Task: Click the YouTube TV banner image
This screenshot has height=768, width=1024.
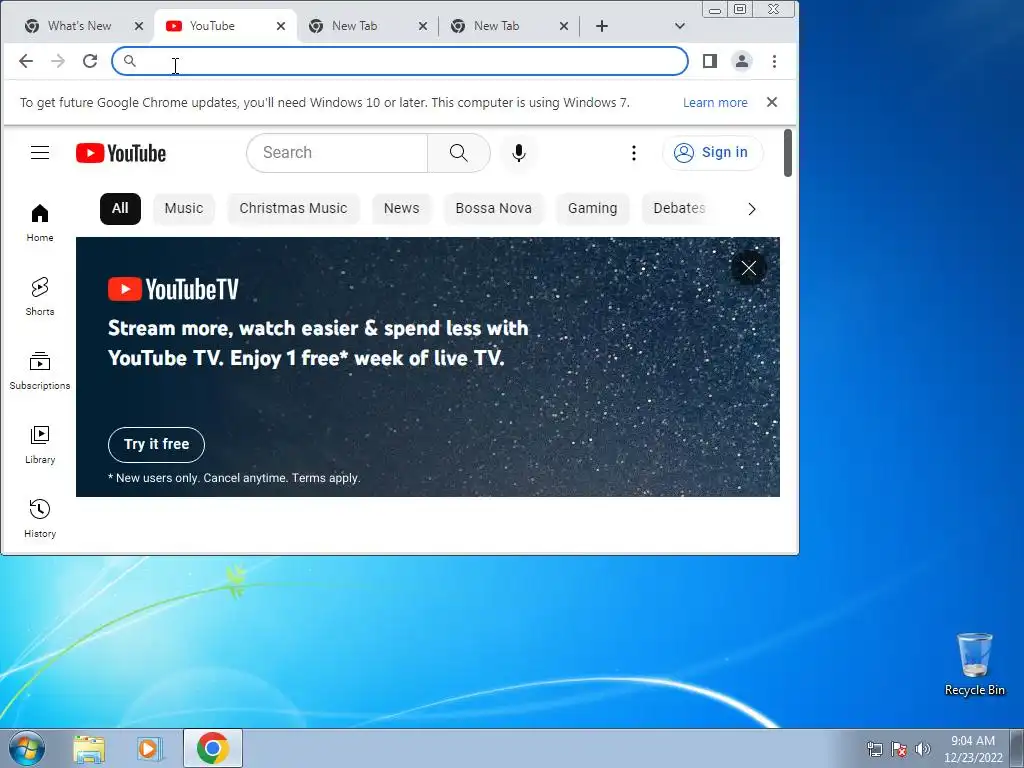Action: (x=428, y=366)
